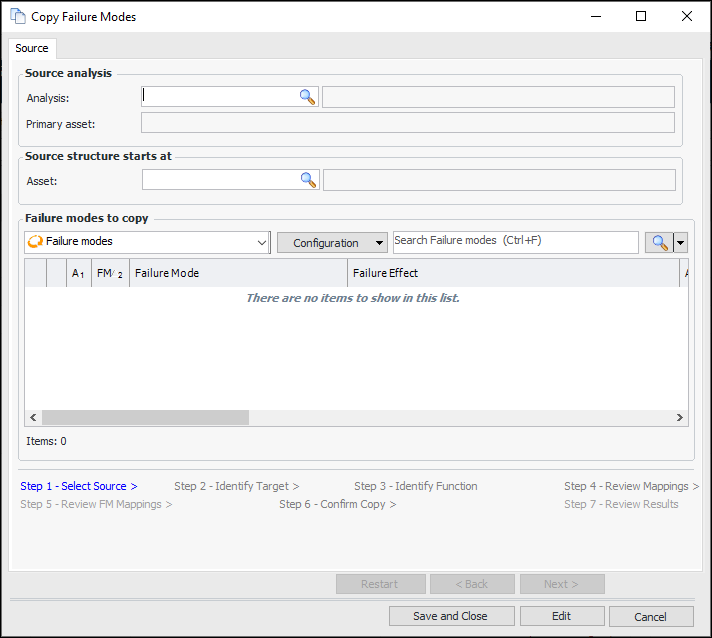Click the Analysis lookup magnifier icon

(x=307, y=97)
